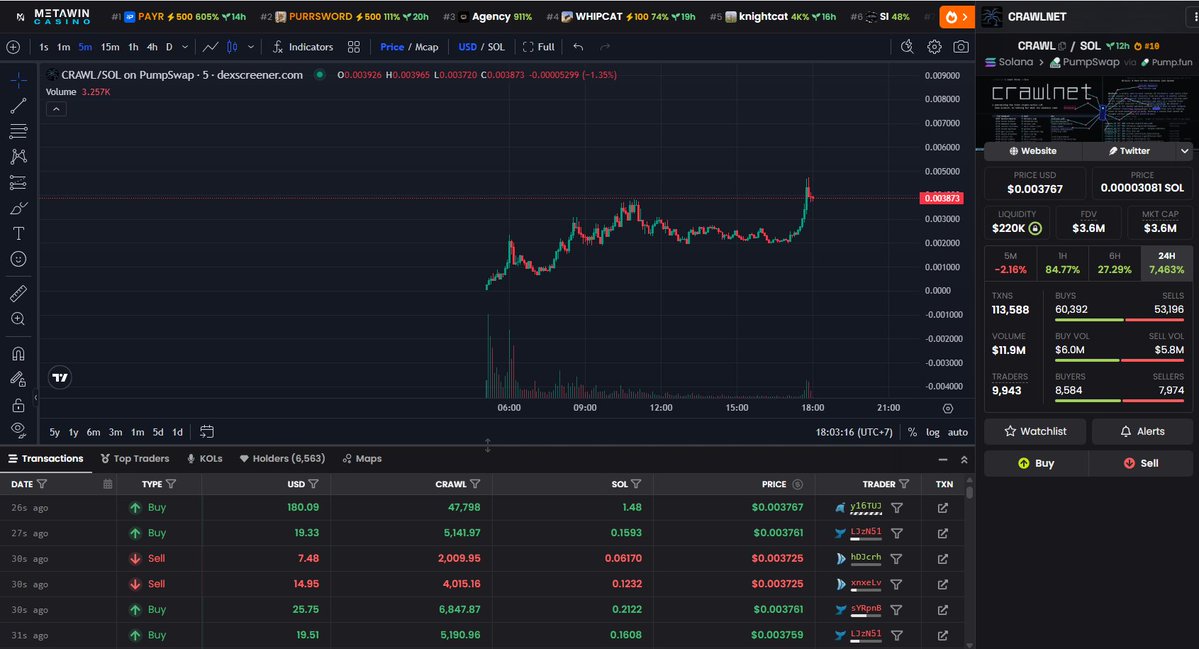Switch chart interval to 15m
Screen dimensions: 1199x649
110,47
